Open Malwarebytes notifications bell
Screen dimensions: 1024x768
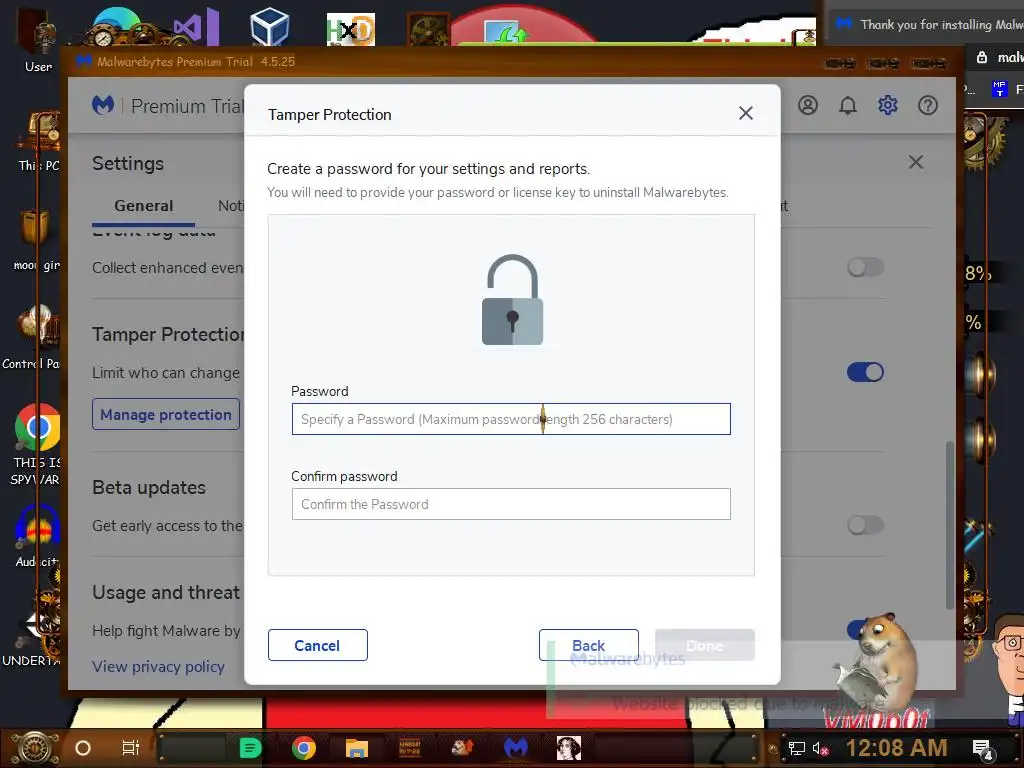pos(848,105)
